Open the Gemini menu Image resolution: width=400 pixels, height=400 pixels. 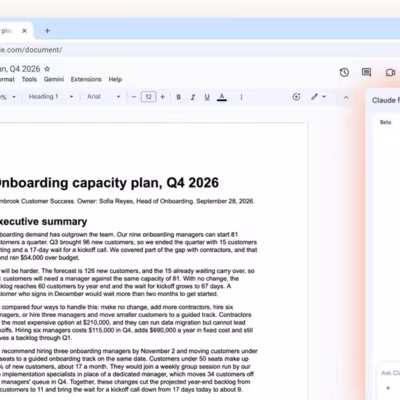click(x=54, y=79)
